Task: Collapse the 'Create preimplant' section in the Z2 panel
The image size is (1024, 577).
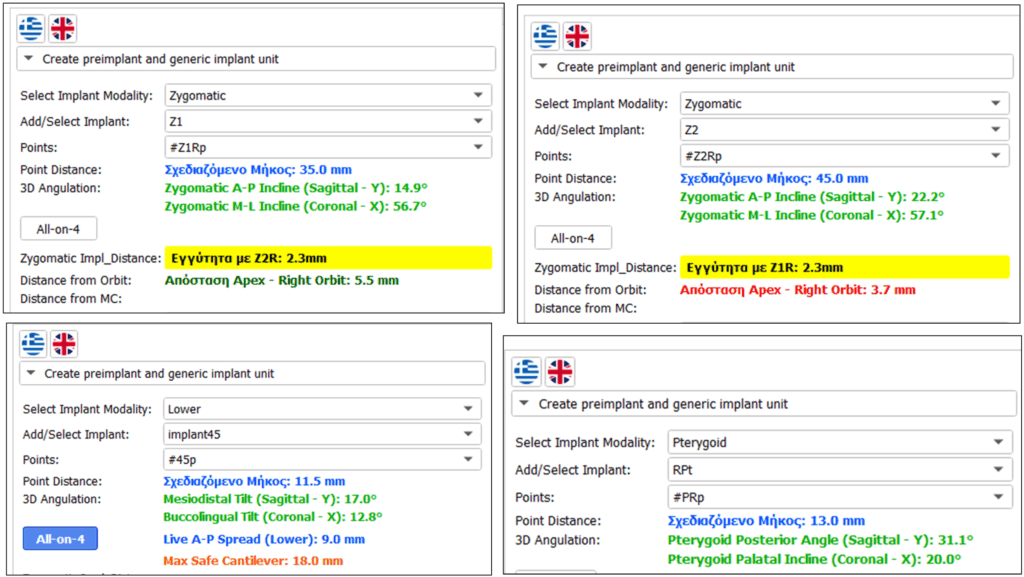Action: (x=773, y=67)
